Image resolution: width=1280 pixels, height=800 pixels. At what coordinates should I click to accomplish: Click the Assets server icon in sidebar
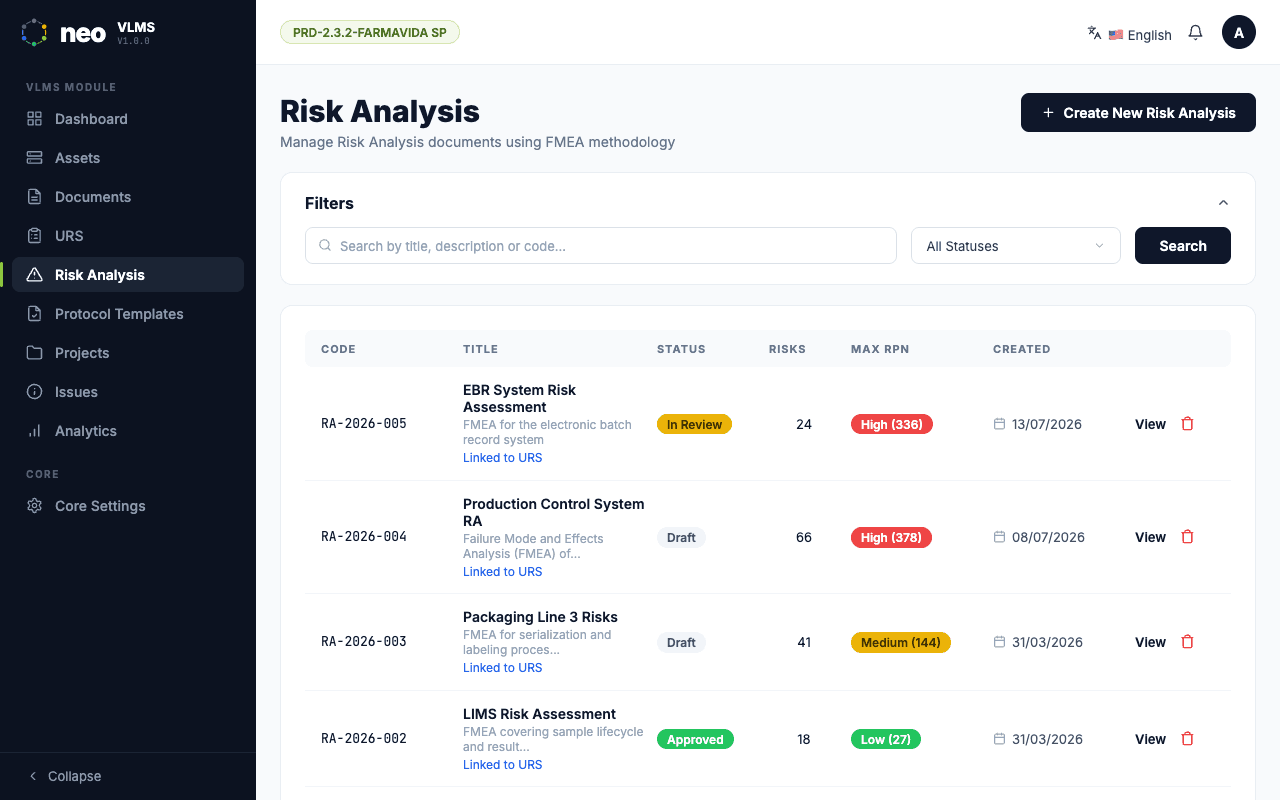point(34,158)
